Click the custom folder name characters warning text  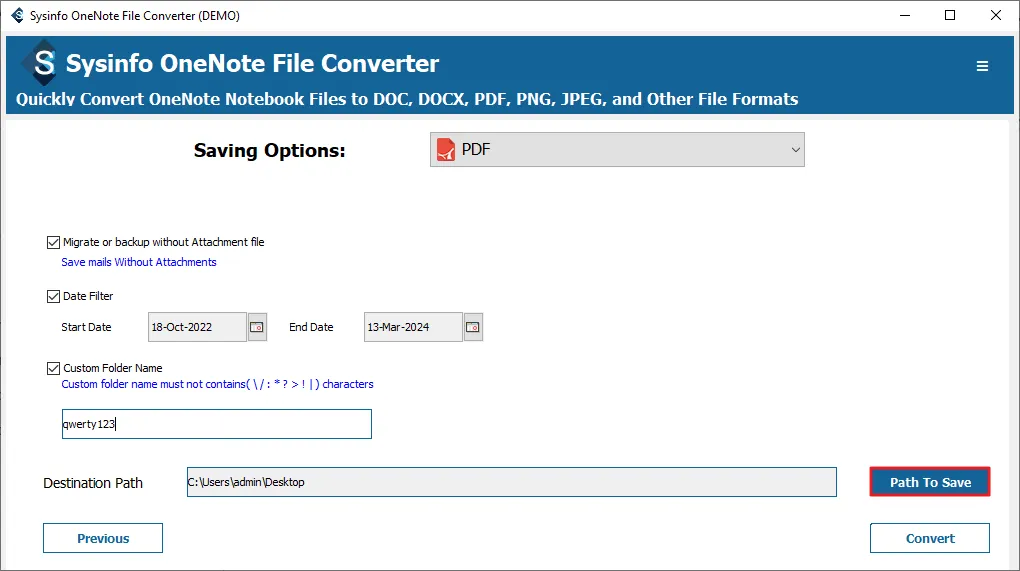click(217, 384)
